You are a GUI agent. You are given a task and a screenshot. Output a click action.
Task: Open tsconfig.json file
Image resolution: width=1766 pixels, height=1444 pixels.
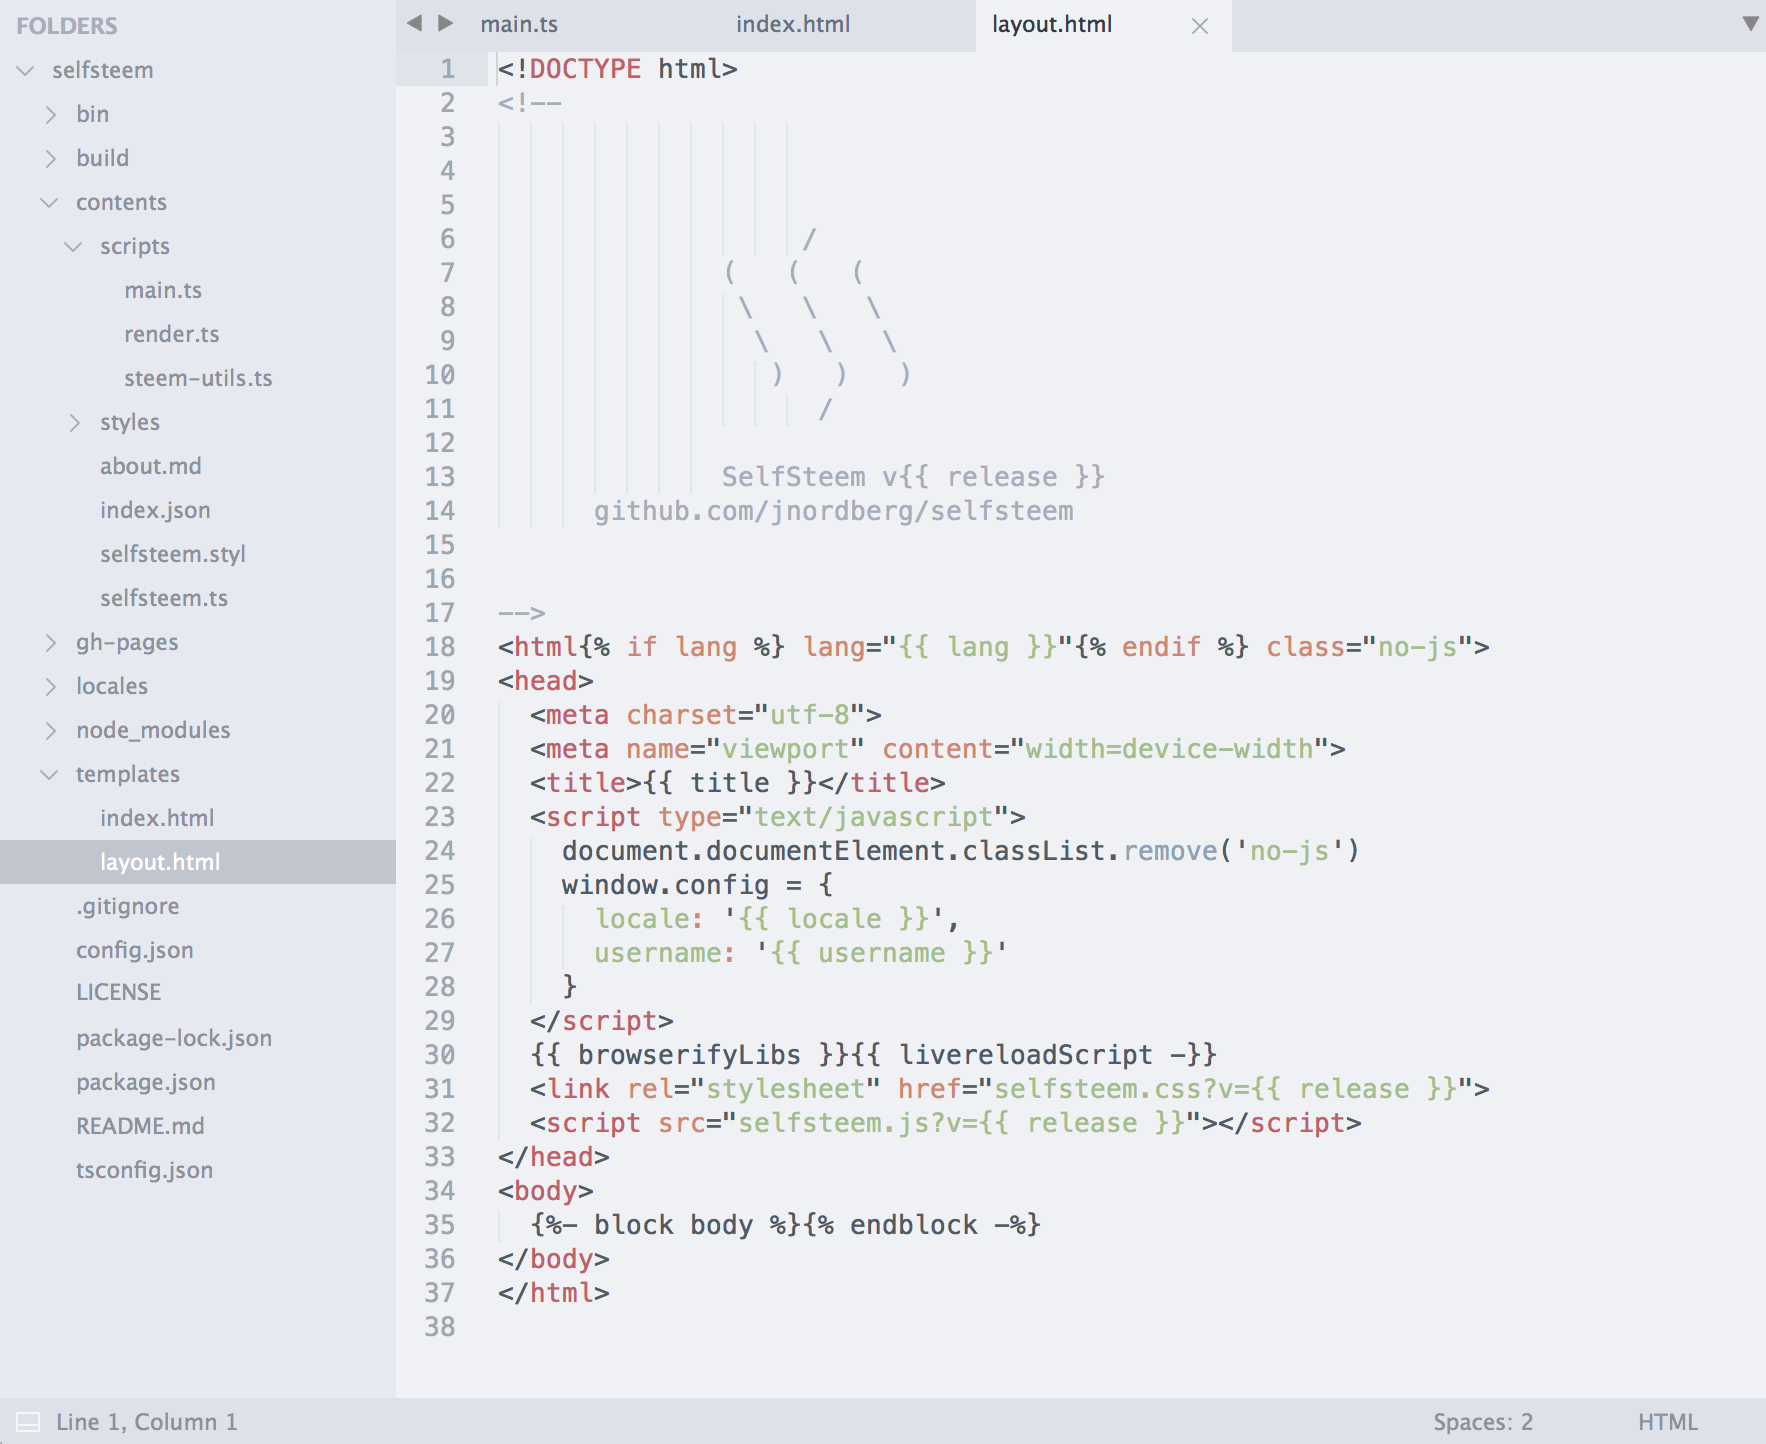point(145,1170)
